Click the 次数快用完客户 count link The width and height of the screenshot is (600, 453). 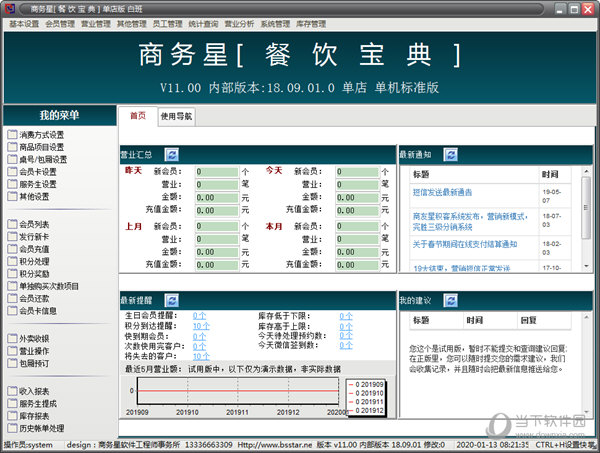pyautogui.click(x=199, y=346)
